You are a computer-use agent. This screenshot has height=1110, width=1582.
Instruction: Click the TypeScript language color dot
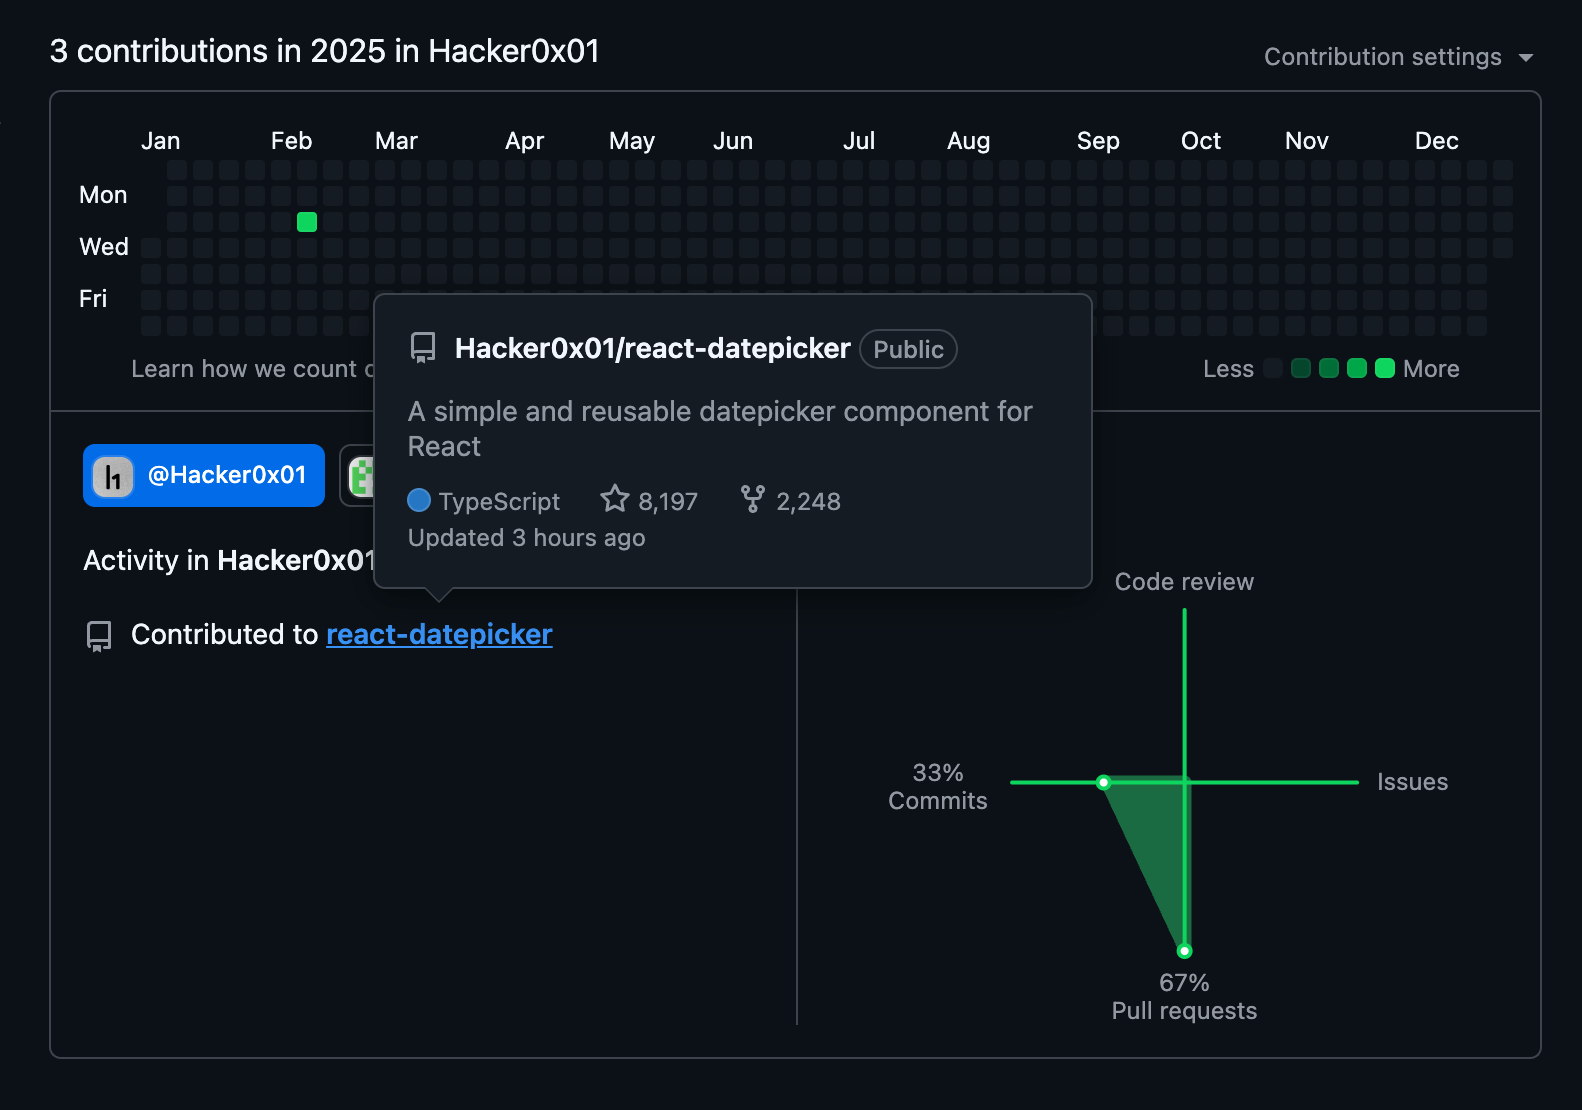419,500
